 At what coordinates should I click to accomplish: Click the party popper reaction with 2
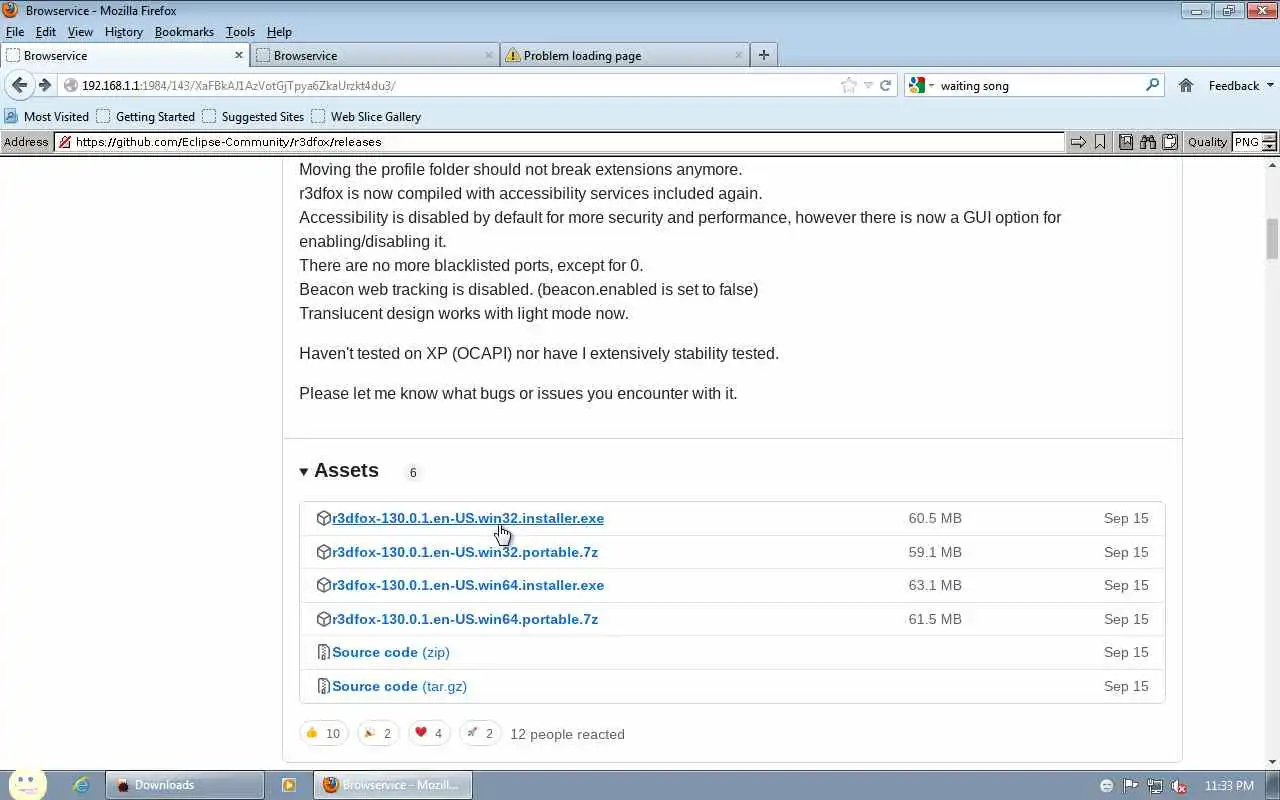(378, 733)
